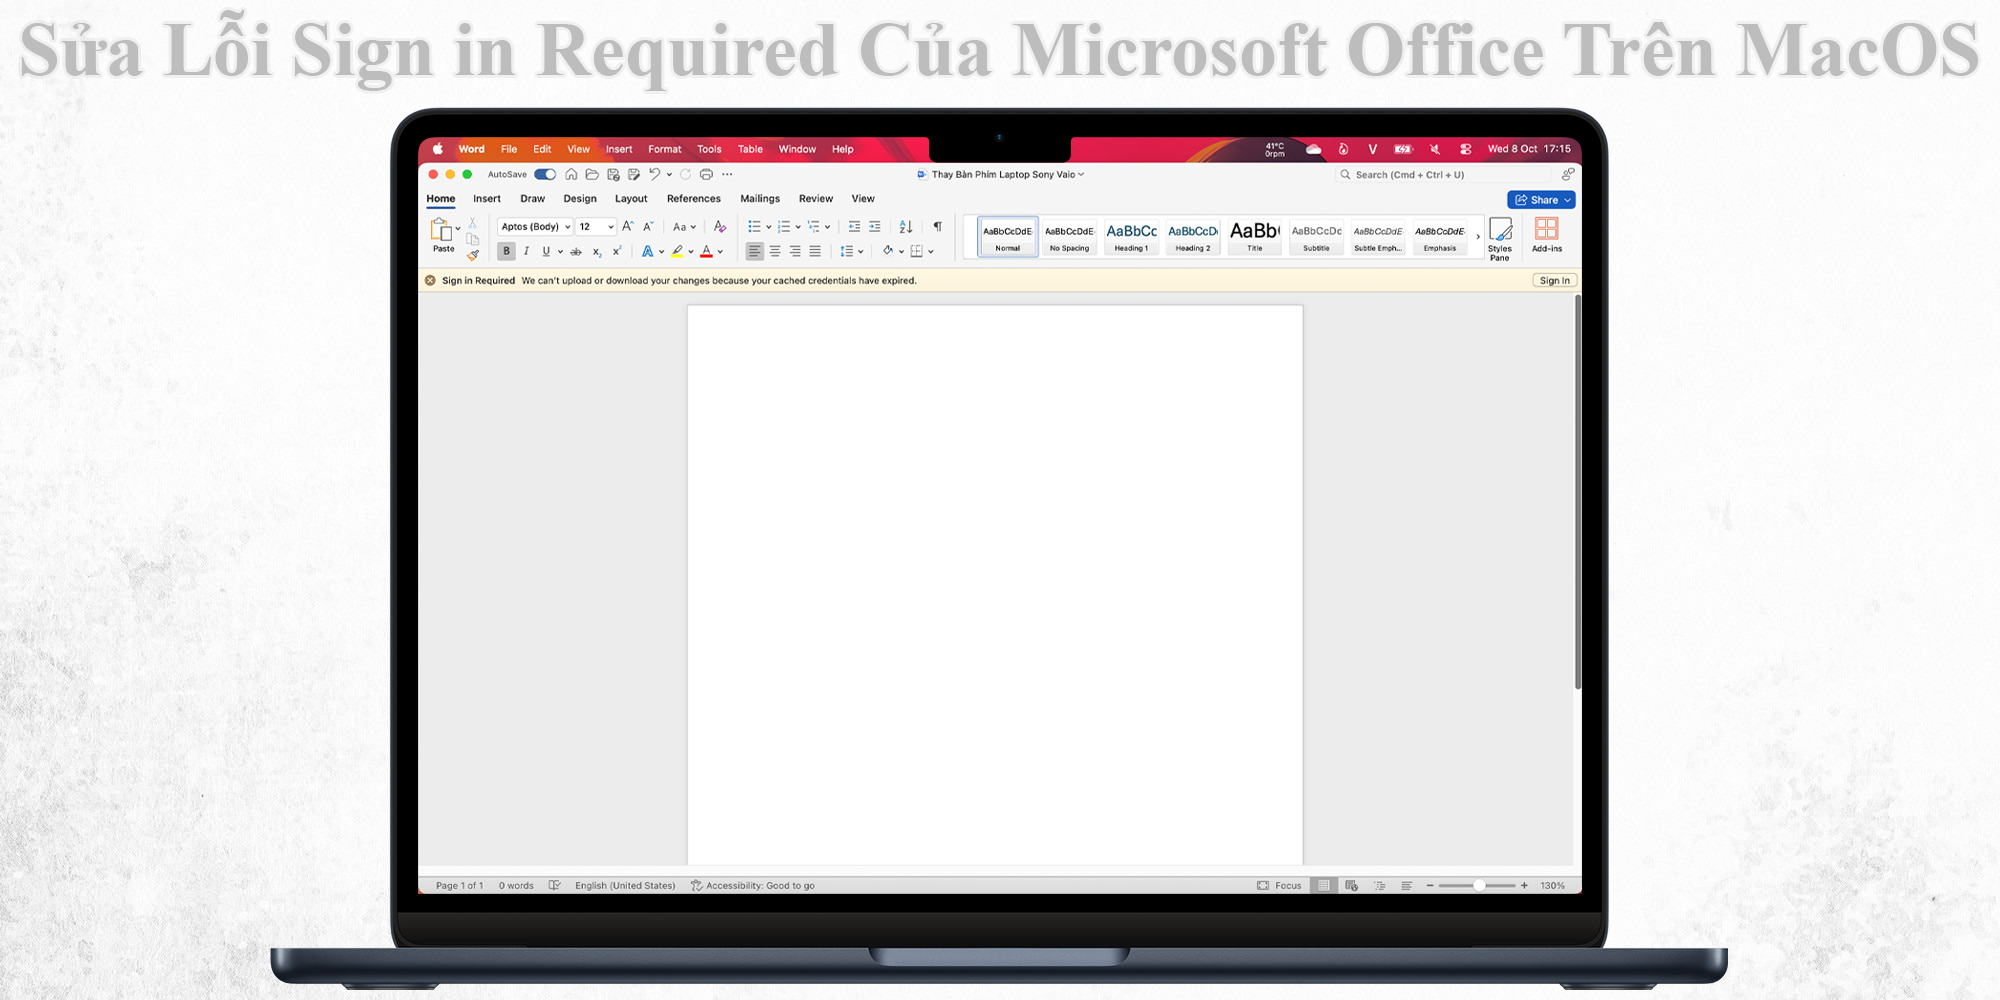This screenshot has width=2000, height=1000.
Task: Click the blue Share button
Action: pos(1541,200)
